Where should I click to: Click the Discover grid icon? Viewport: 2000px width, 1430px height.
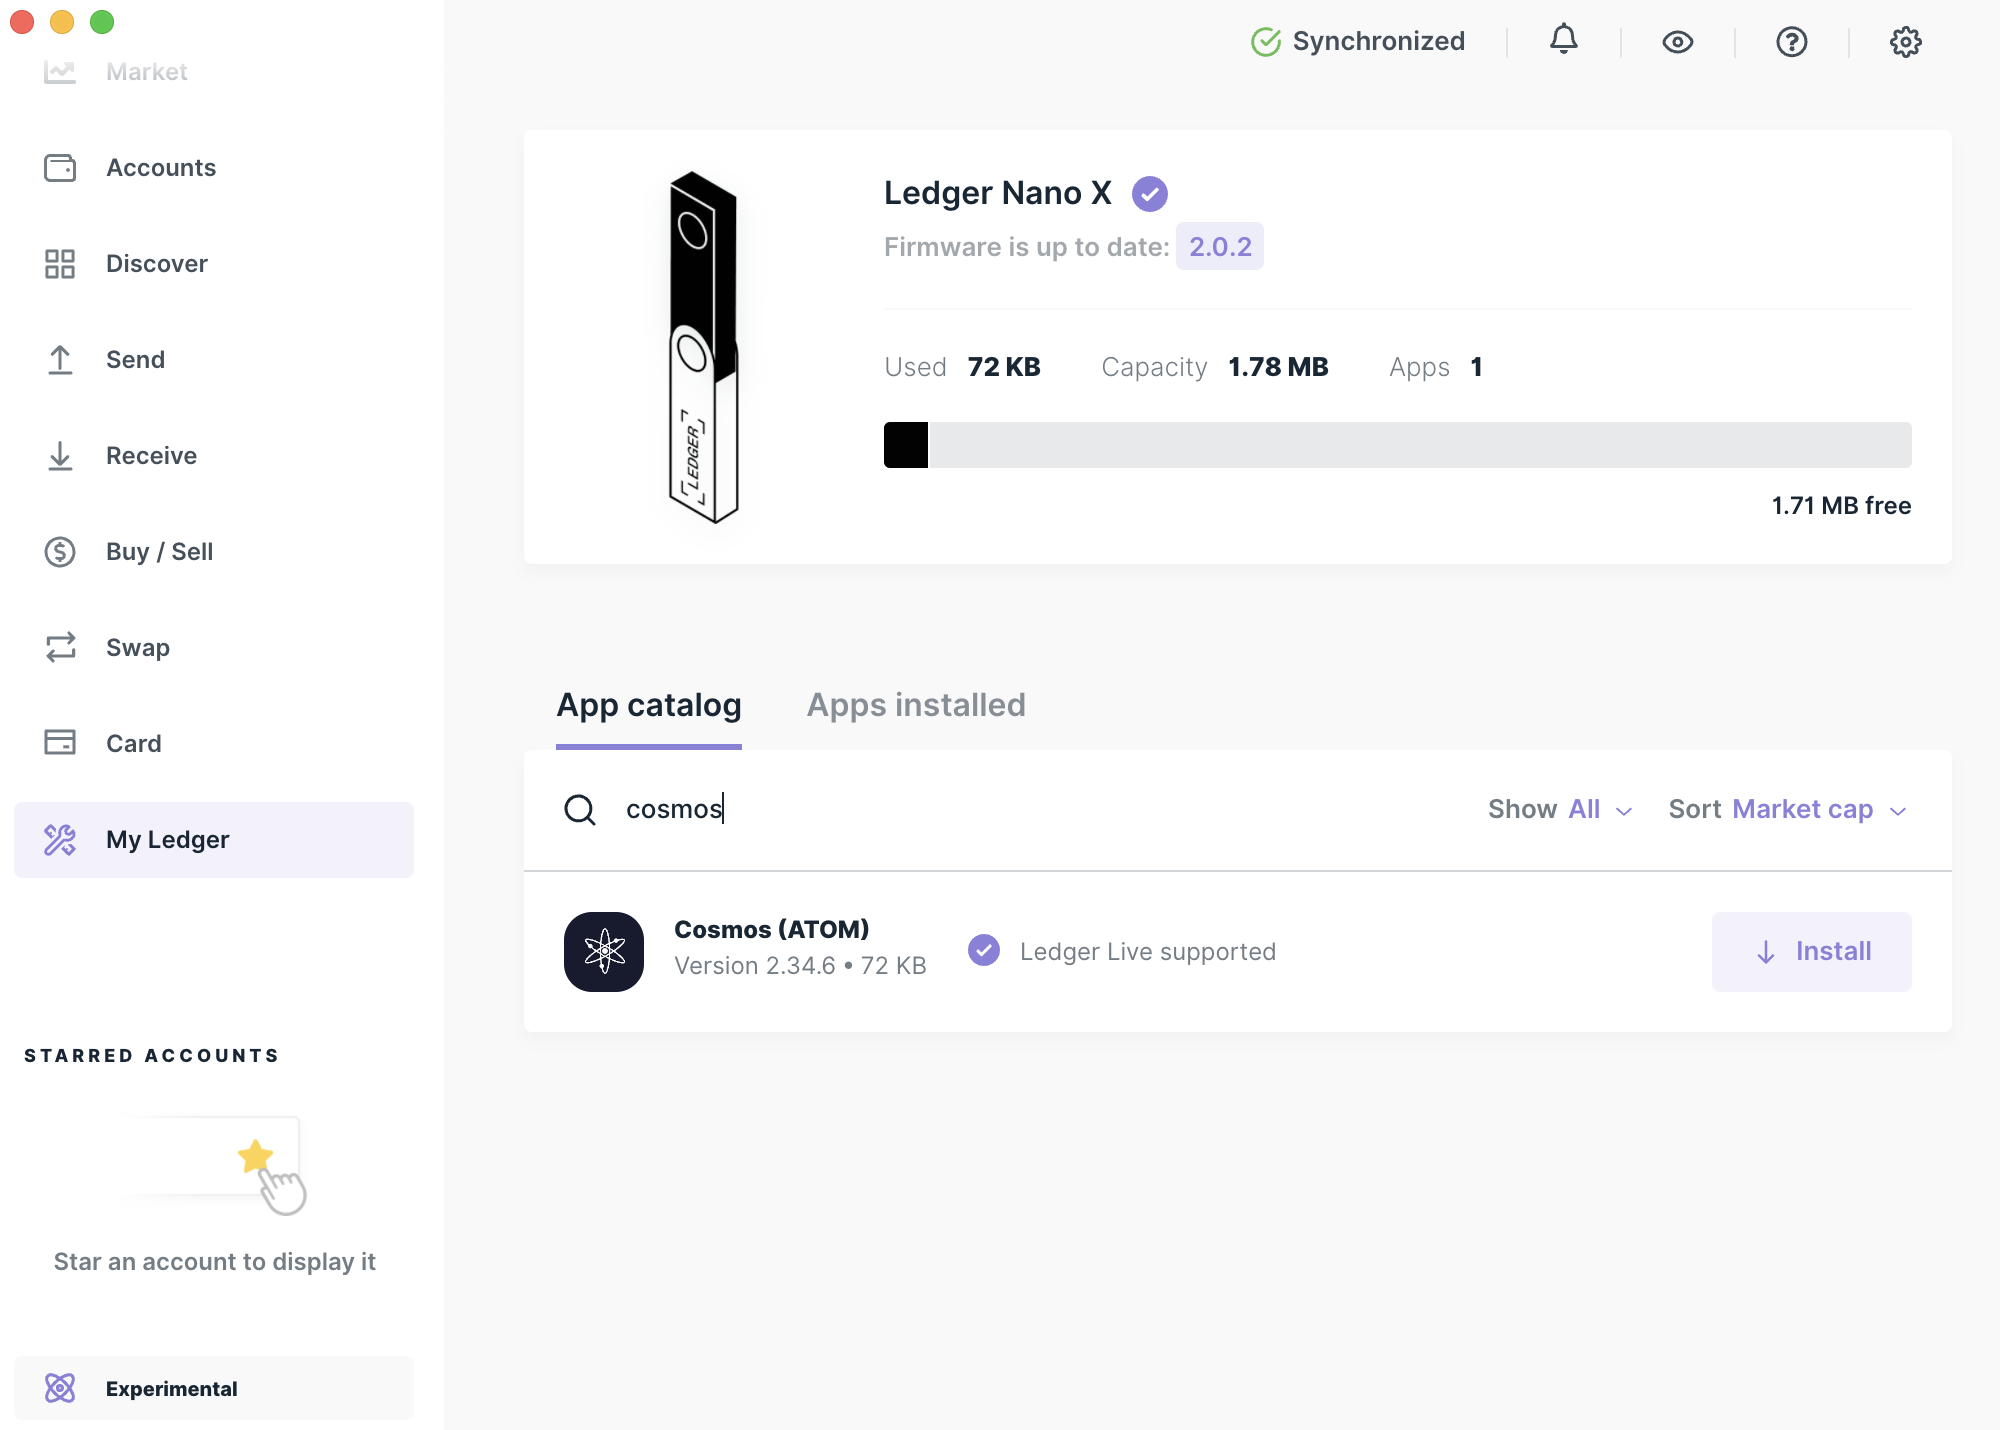pos(60,264)
